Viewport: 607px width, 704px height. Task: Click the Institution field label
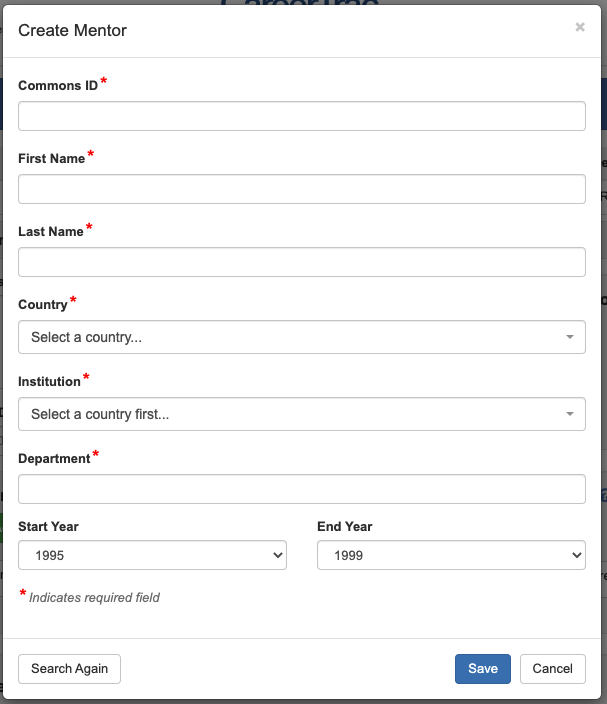(x=49, y=382)
